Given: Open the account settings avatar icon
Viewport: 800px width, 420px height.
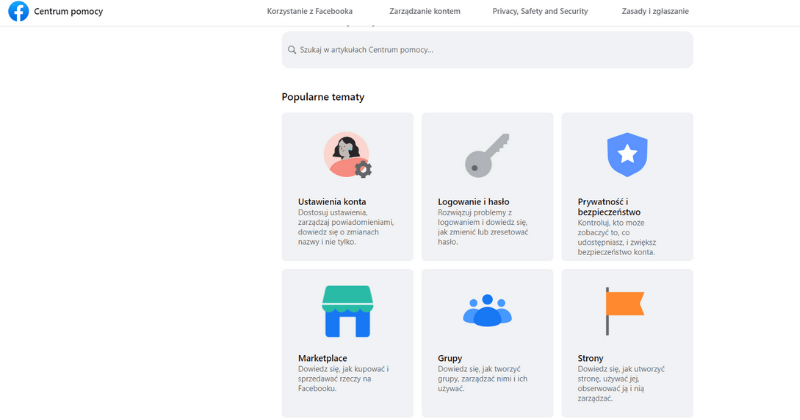Looking at the screenshot, I should point(348,155).
